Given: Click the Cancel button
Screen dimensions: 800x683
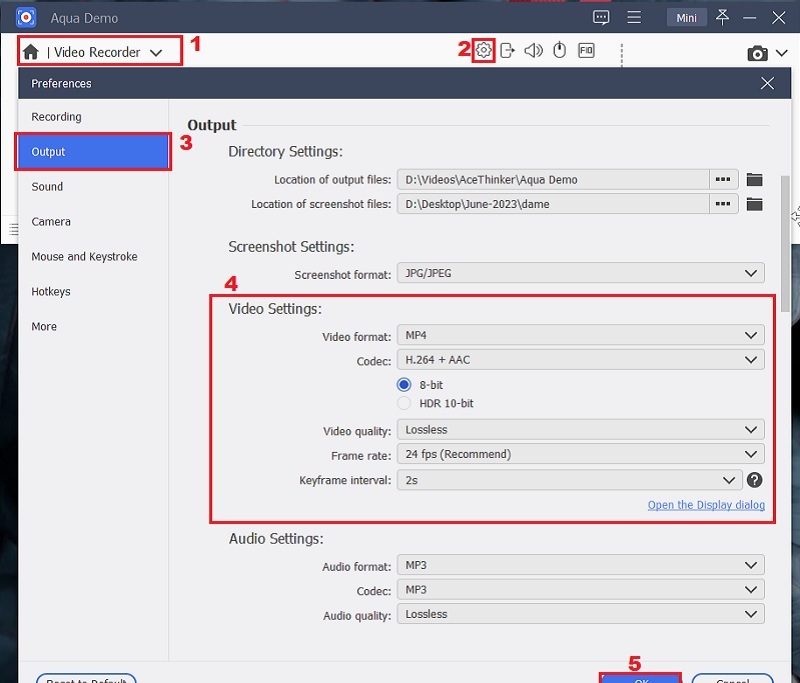Looking at the screenshot, I should (733, 679).
